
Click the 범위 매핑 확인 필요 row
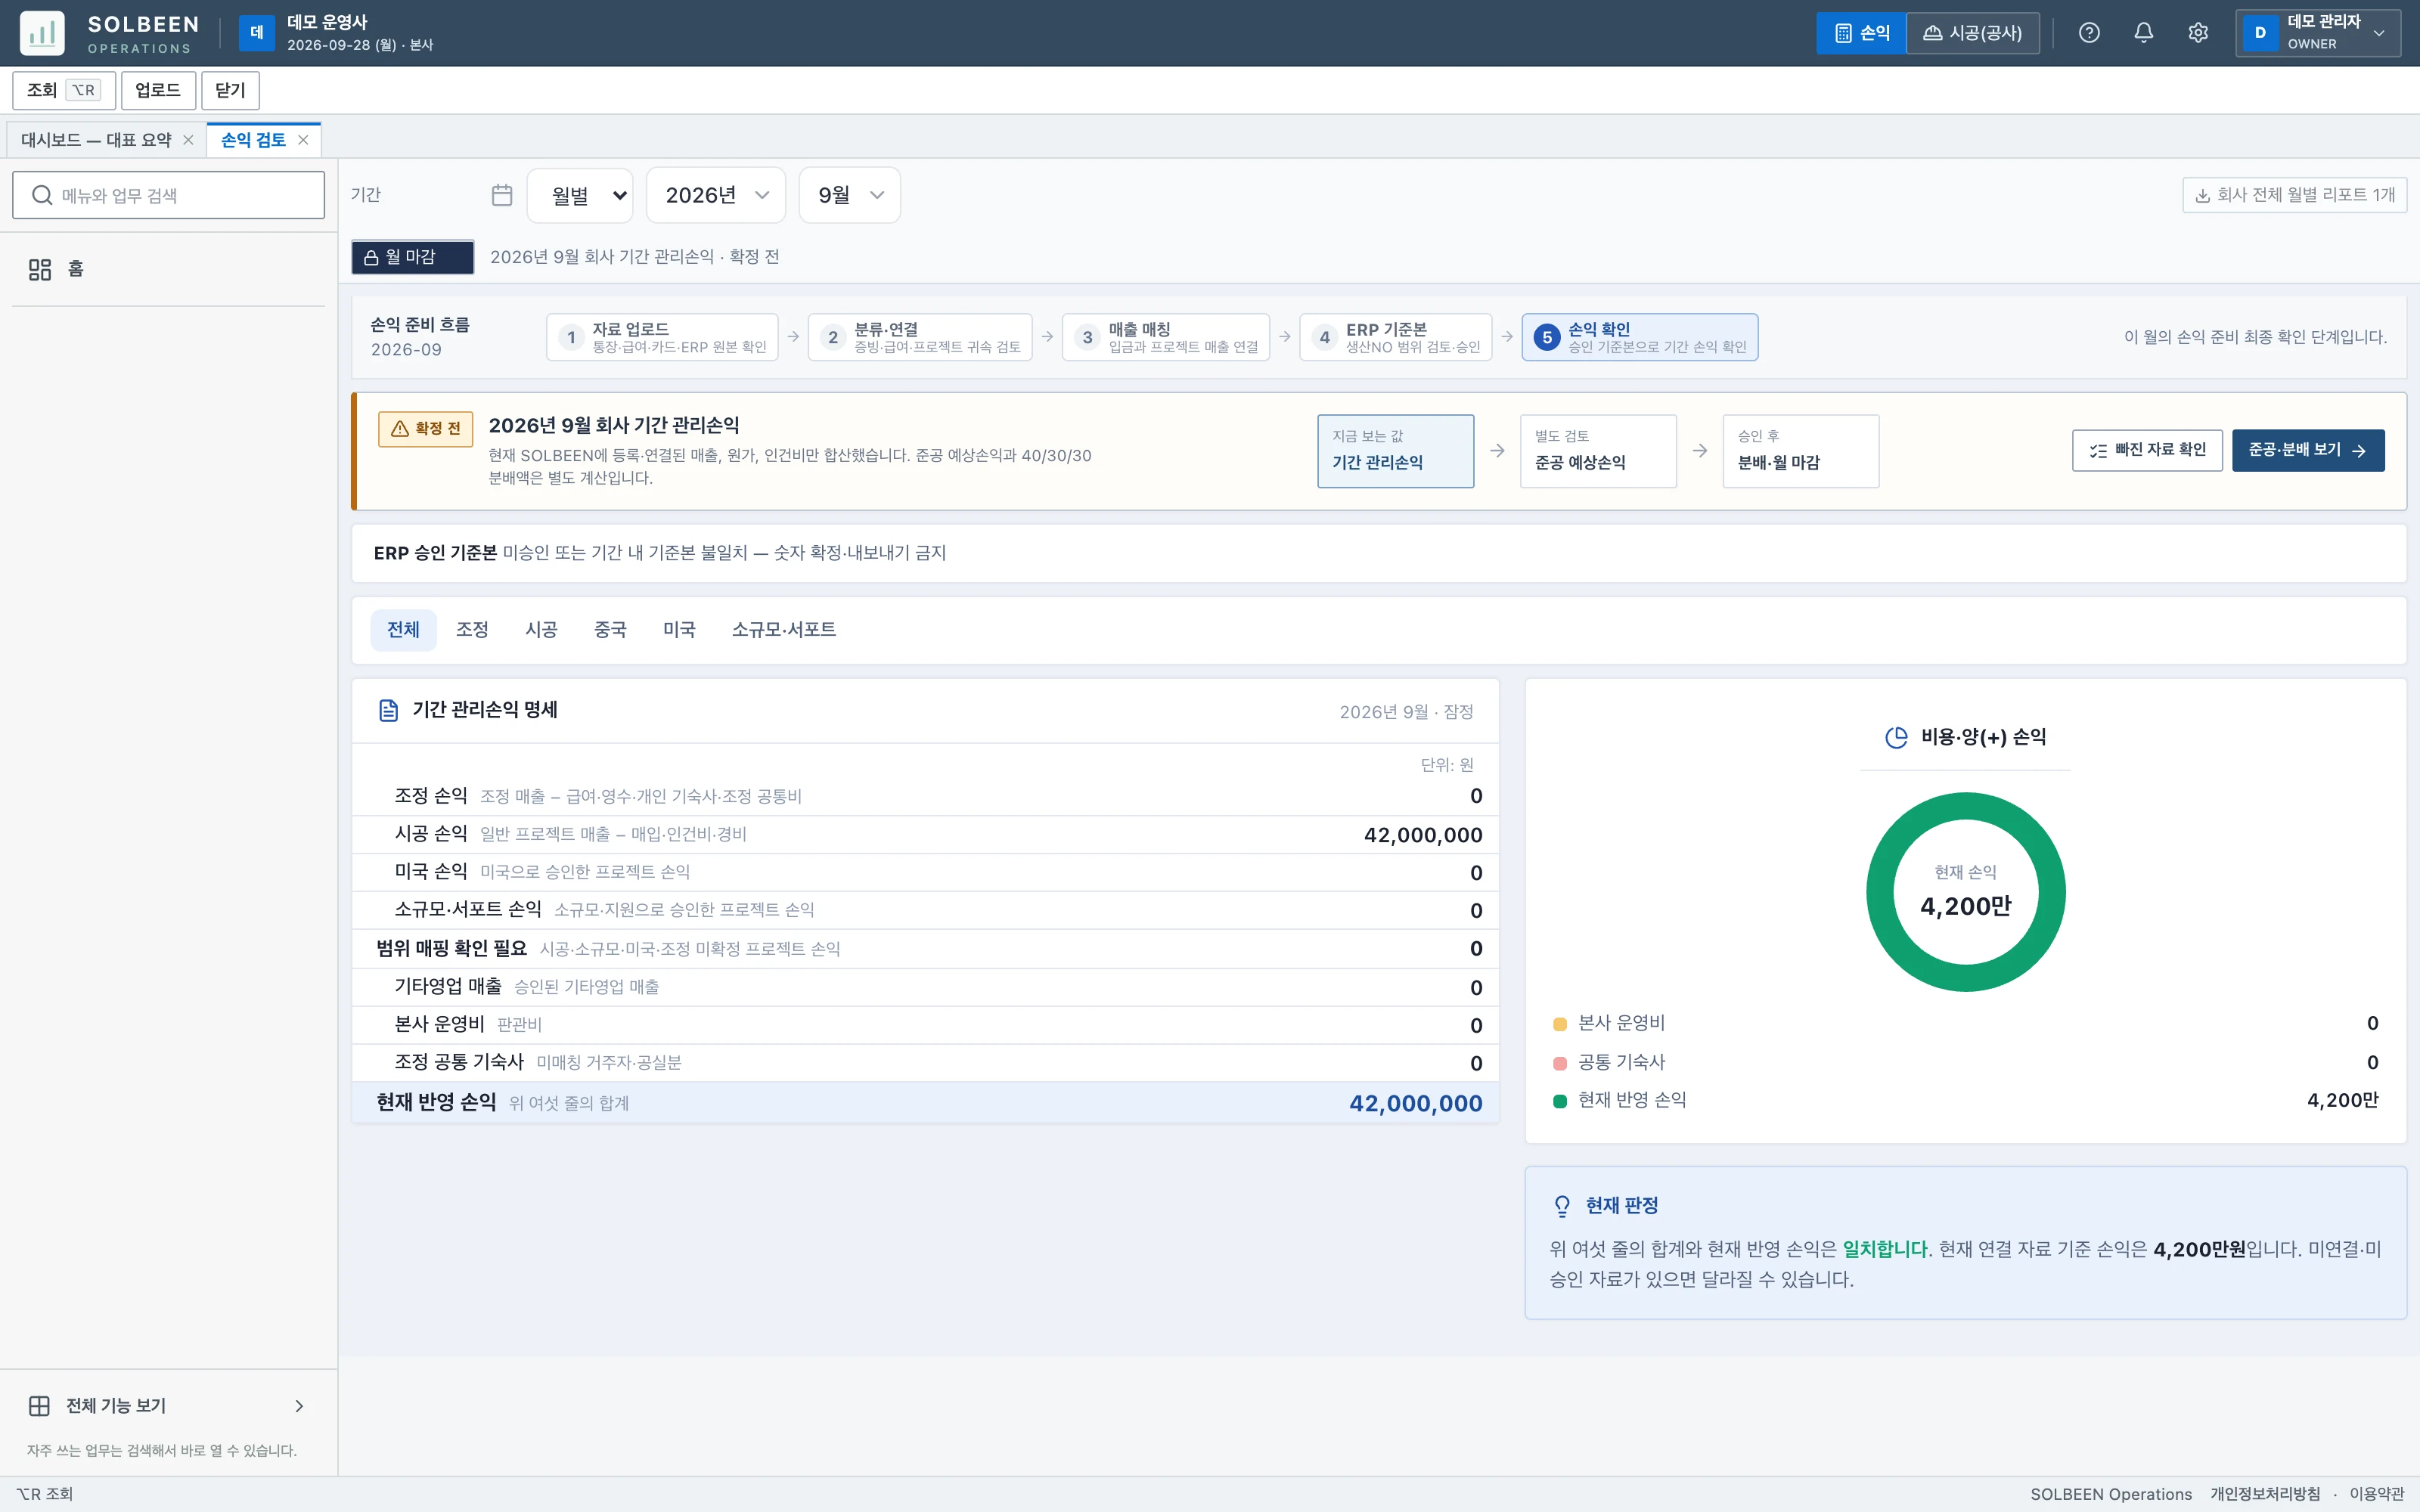point(925,949)
